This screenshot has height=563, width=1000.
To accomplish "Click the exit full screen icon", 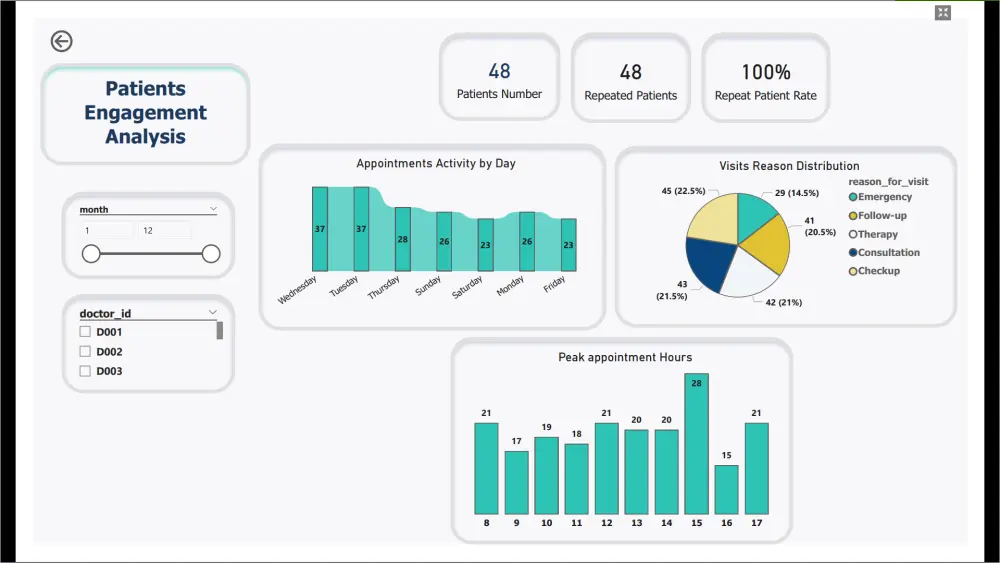I will (943, 13).
